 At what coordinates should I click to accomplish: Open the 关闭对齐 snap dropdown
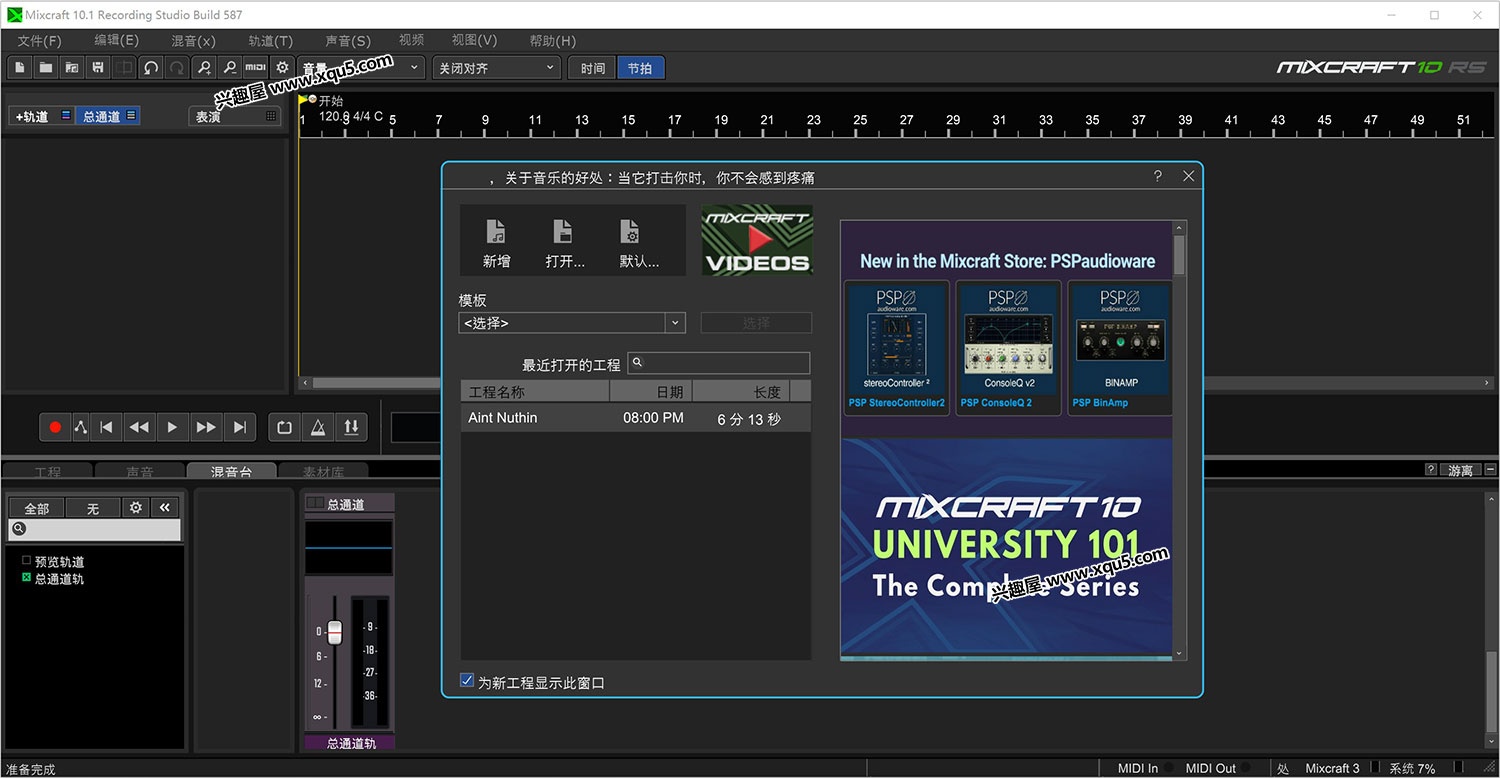click(x=496, y=68)
